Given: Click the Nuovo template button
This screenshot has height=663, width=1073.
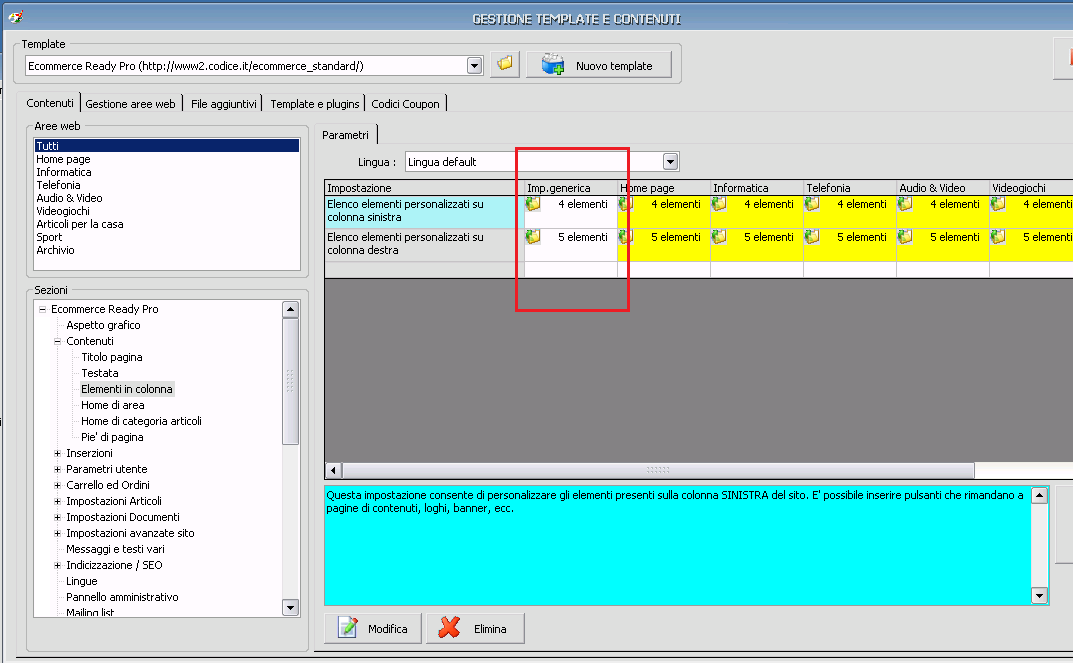Looking at the screenshot, I should [x=599, y=65].
